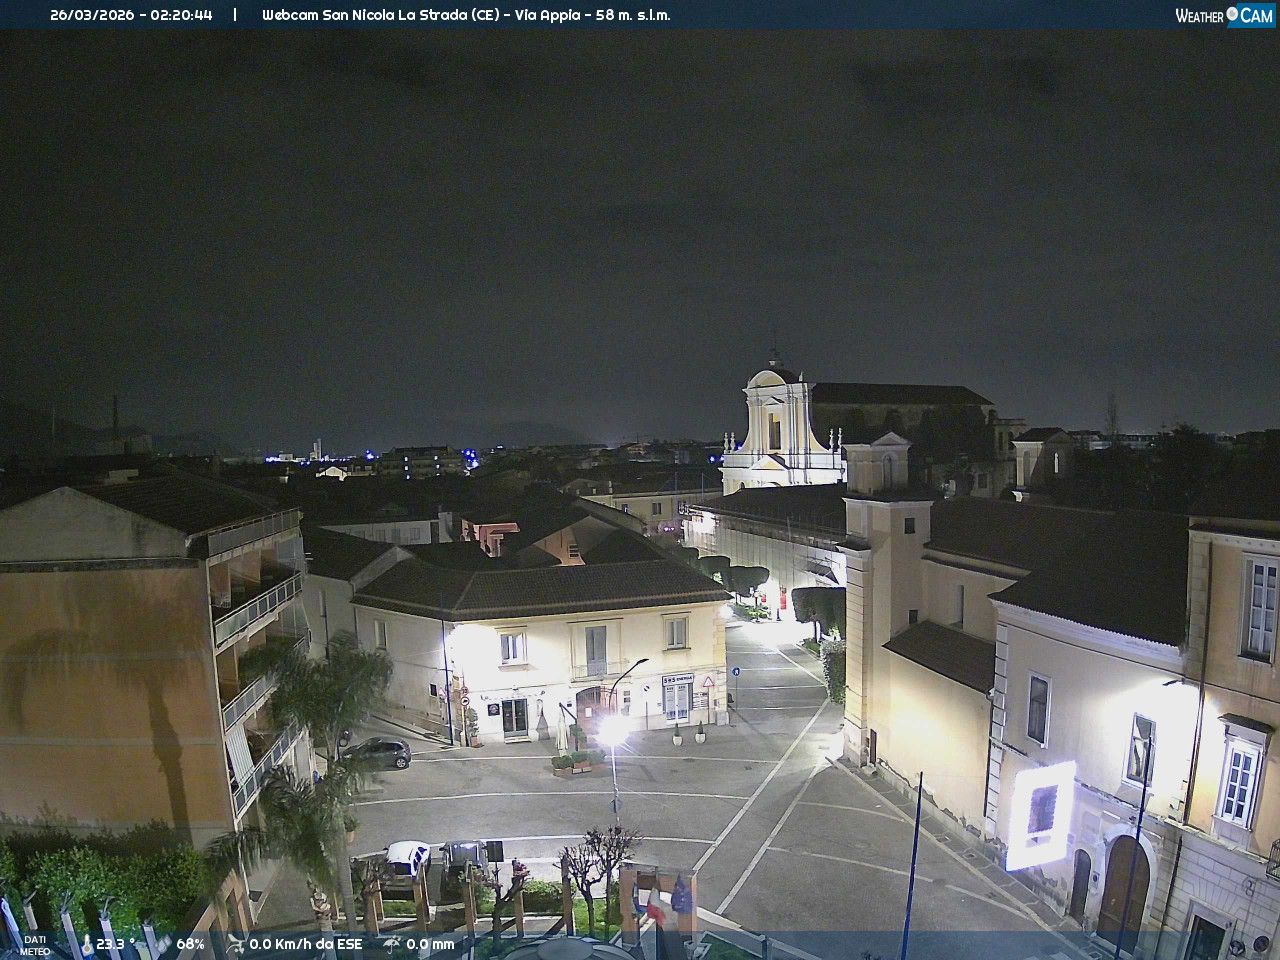Click the bright street lamp in the piazza
1280x960 pixels.
tap(610, 735)
